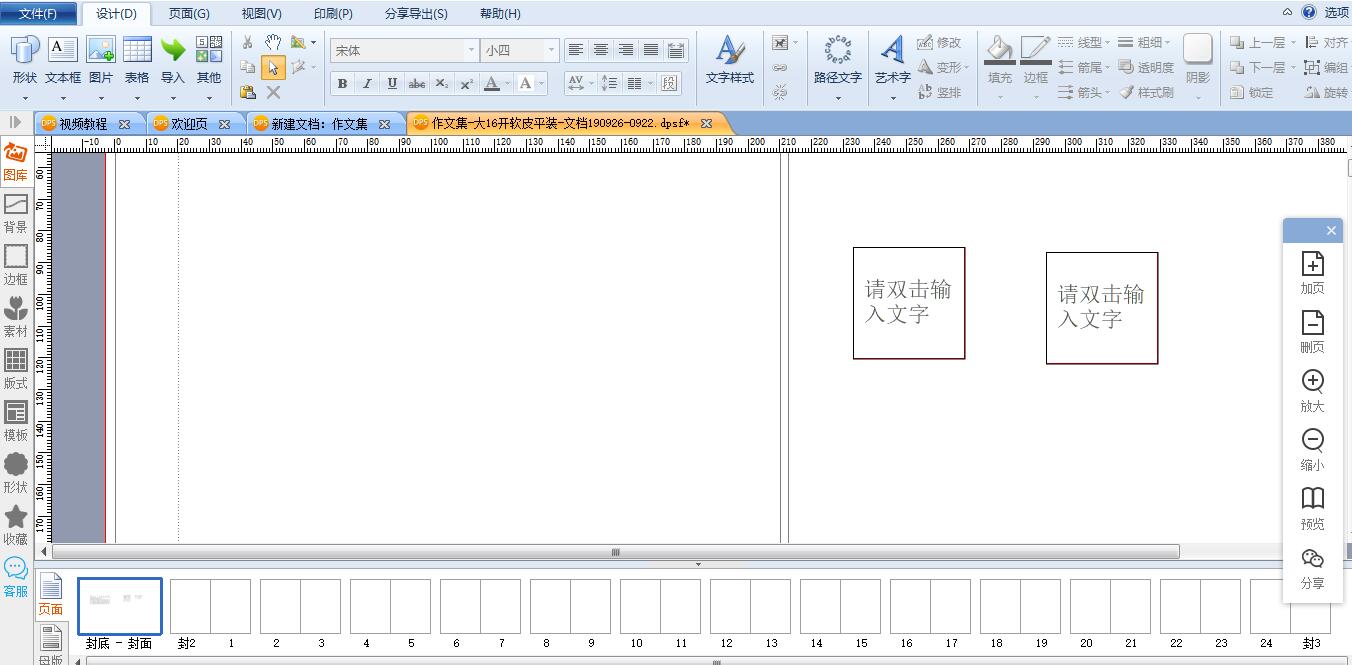Click 放大 zoom in magnifier

[x=1312, y=382]
